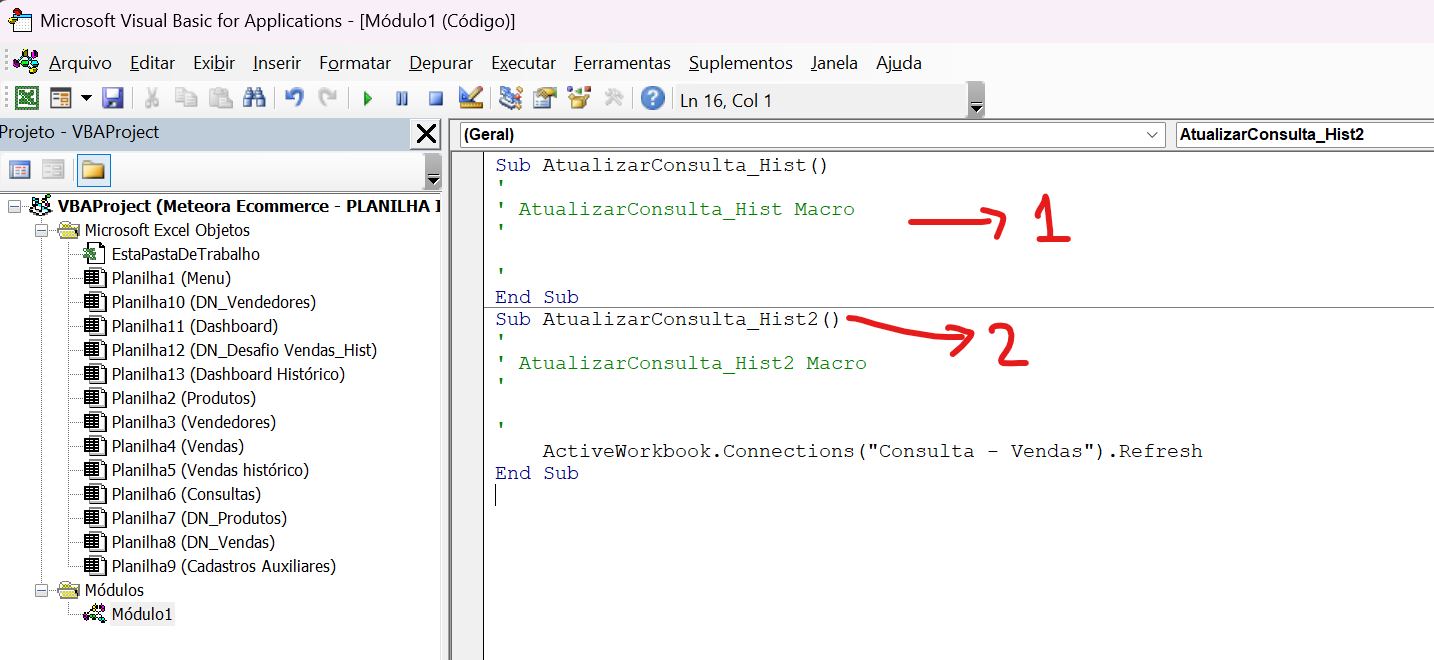This screenshot has width=1434, height=660.
Task: Select Planilha11 (Dashboard)
Action: [x=194, y=326]
